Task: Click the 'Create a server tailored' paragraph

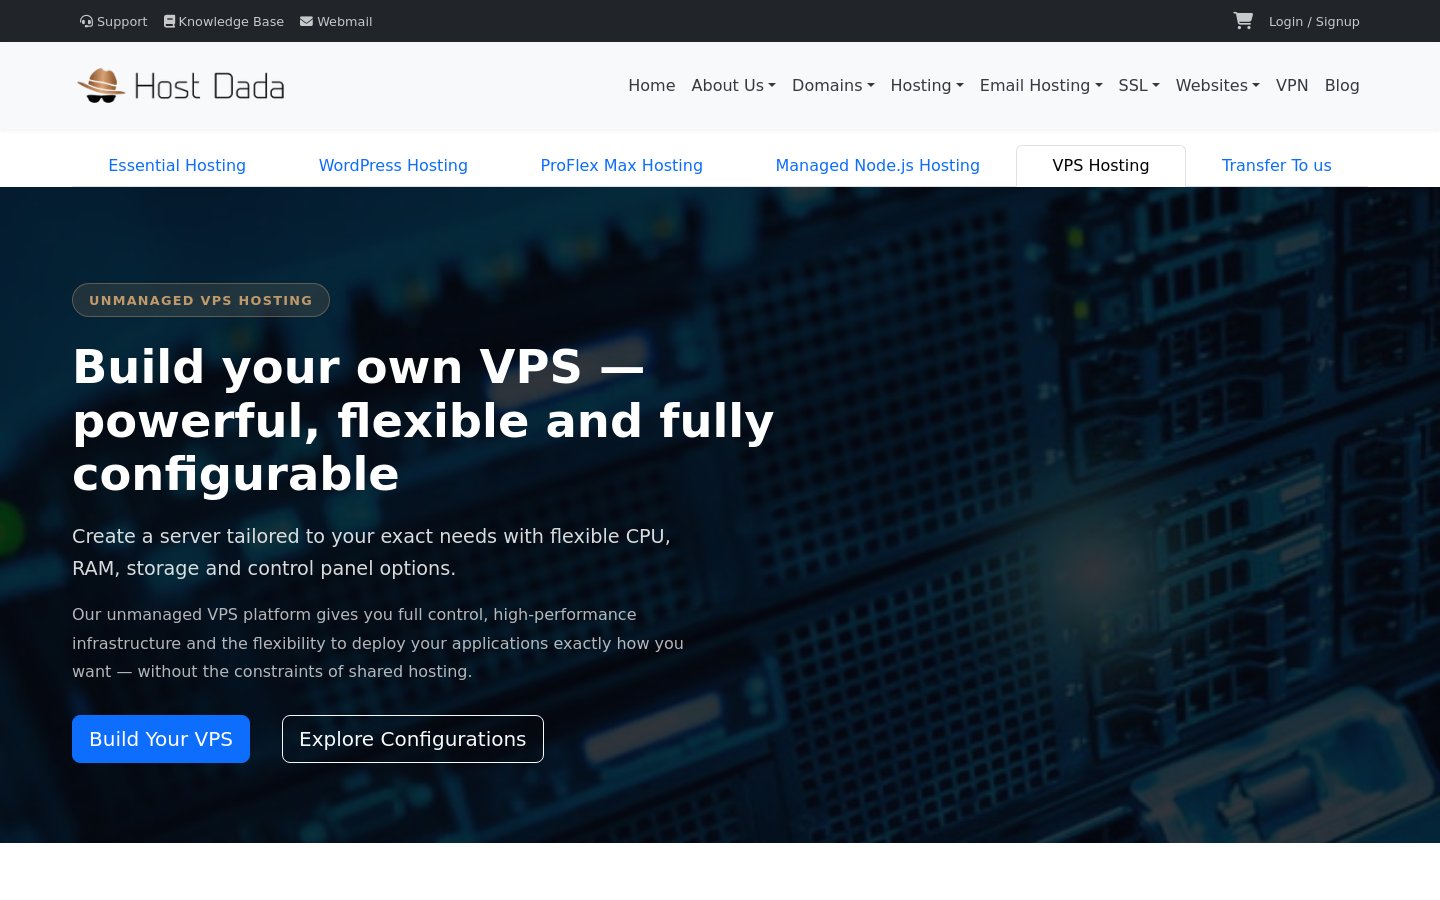Action: pos(372,552)
